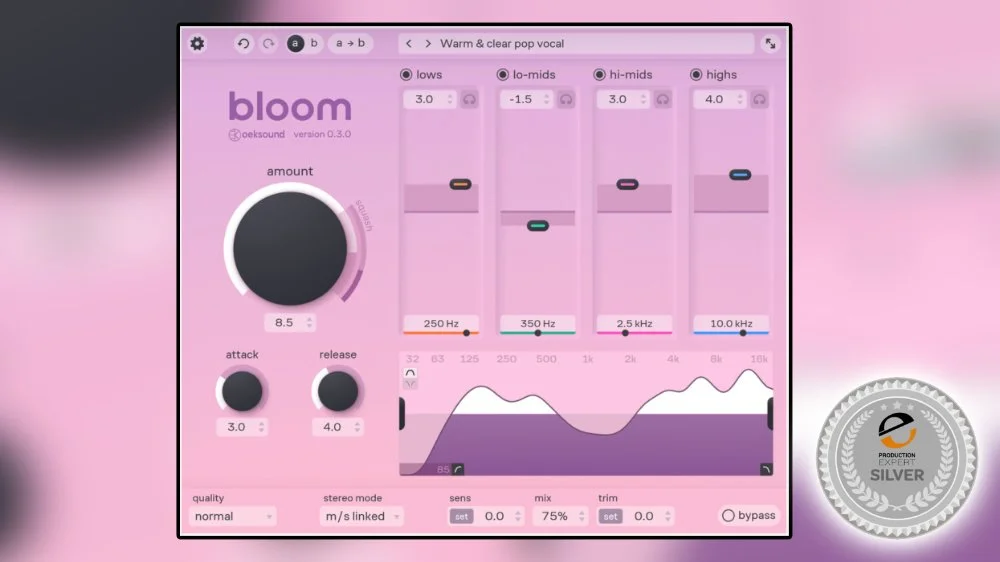The image size is (1000, 562).
Task: Select the upper curve display icon
Action: tap(410, 373)
